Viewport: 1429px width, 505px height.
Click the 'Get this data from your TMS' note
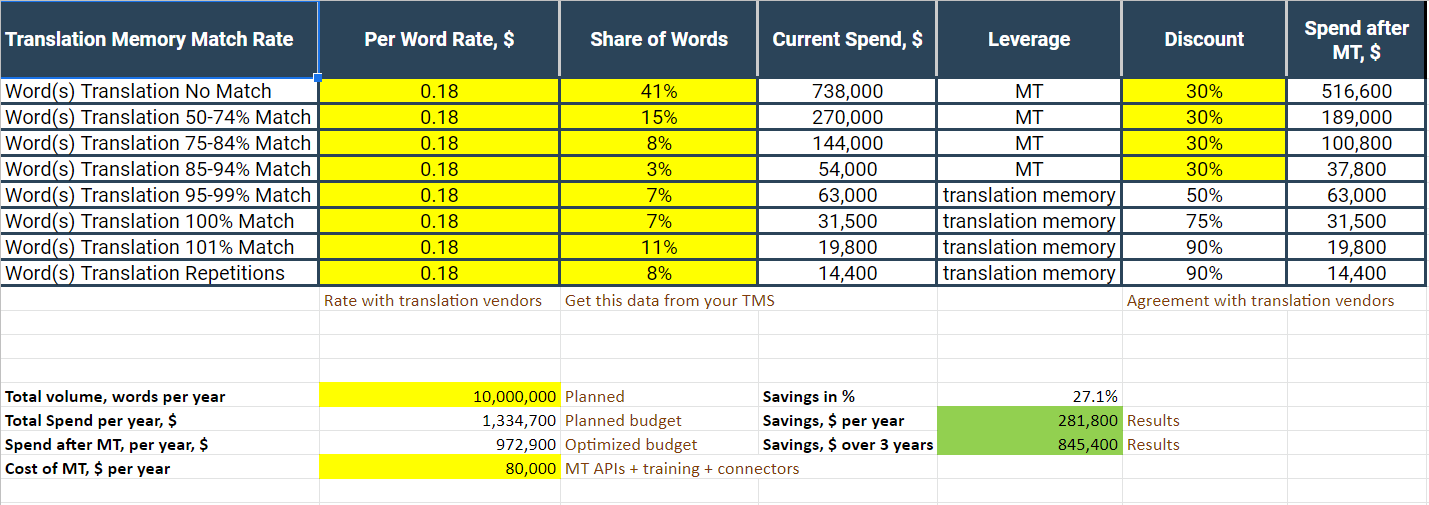tap(670, 300)
